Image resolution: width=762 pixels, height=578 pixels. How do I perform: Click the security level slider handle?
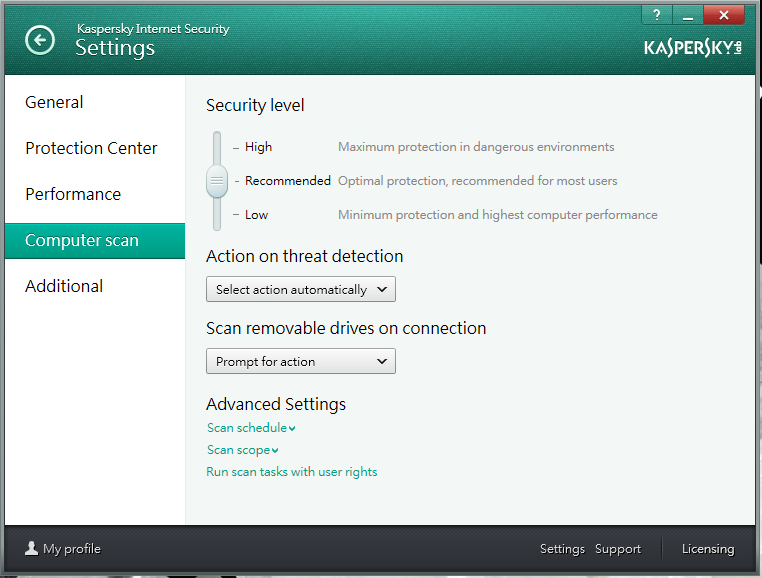coord(217,181)
